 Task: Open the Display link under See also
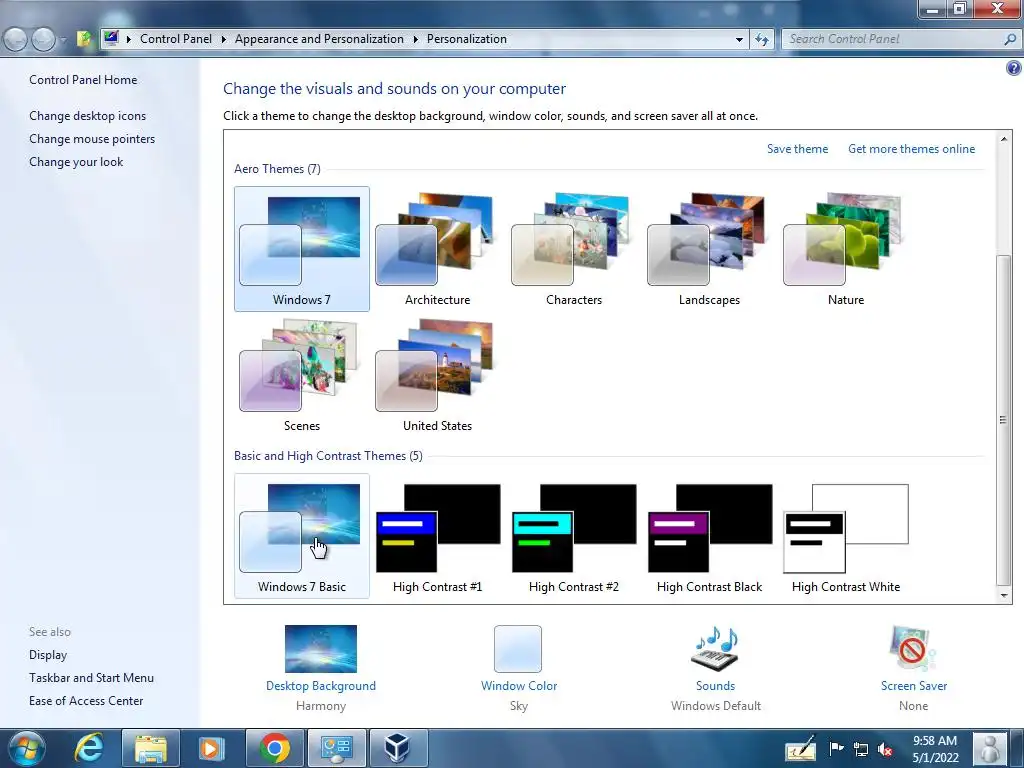point(48,655)
